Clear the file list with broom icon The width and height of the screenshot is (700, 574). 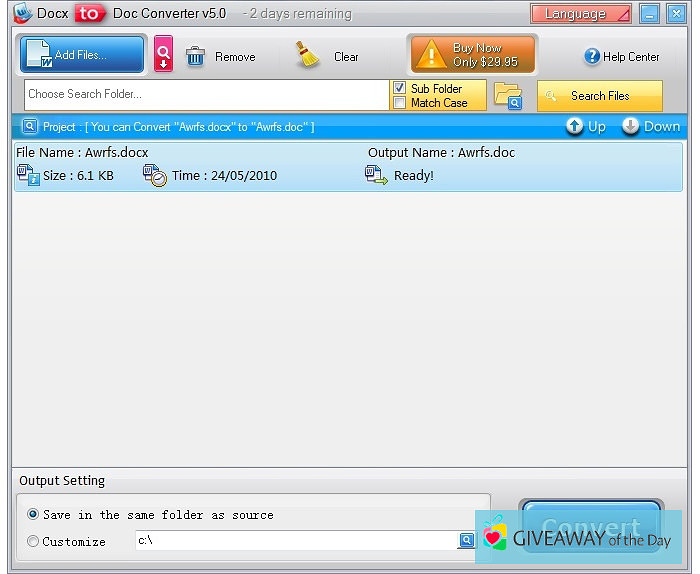(x=327, y=57)
